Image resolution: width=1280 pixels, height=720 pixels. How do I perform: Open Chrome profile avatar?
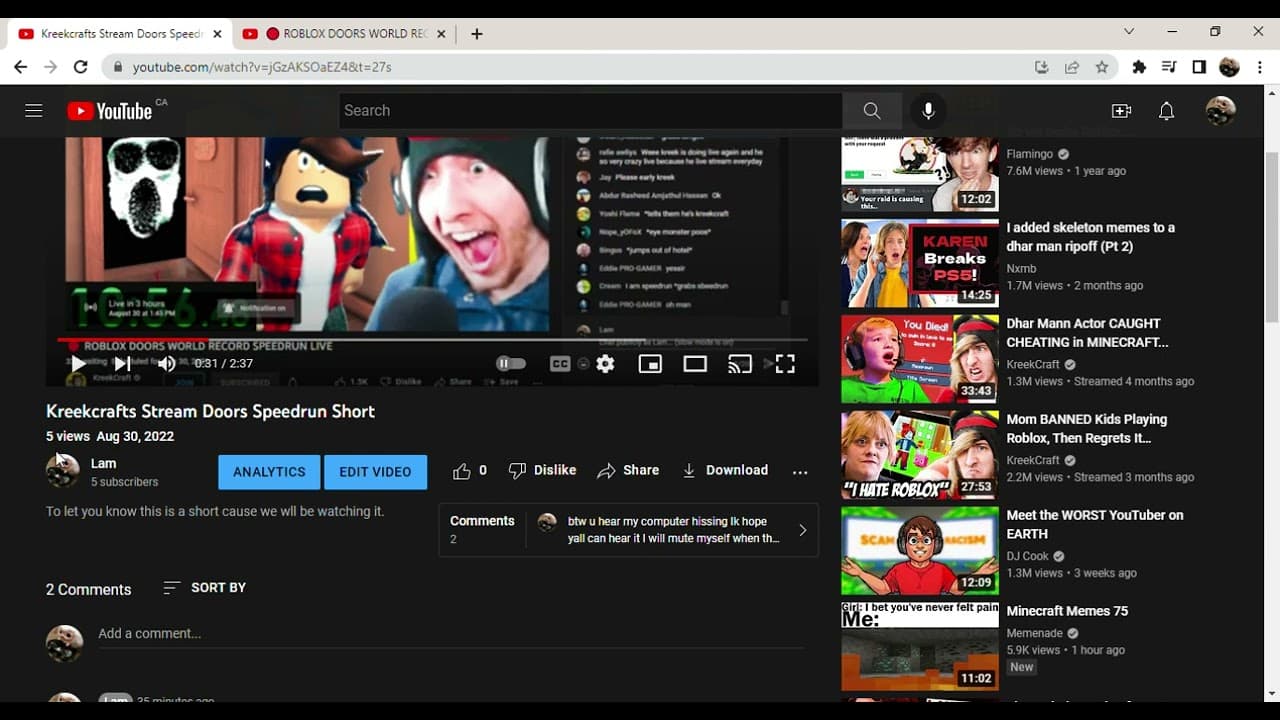coord(1230,67)
